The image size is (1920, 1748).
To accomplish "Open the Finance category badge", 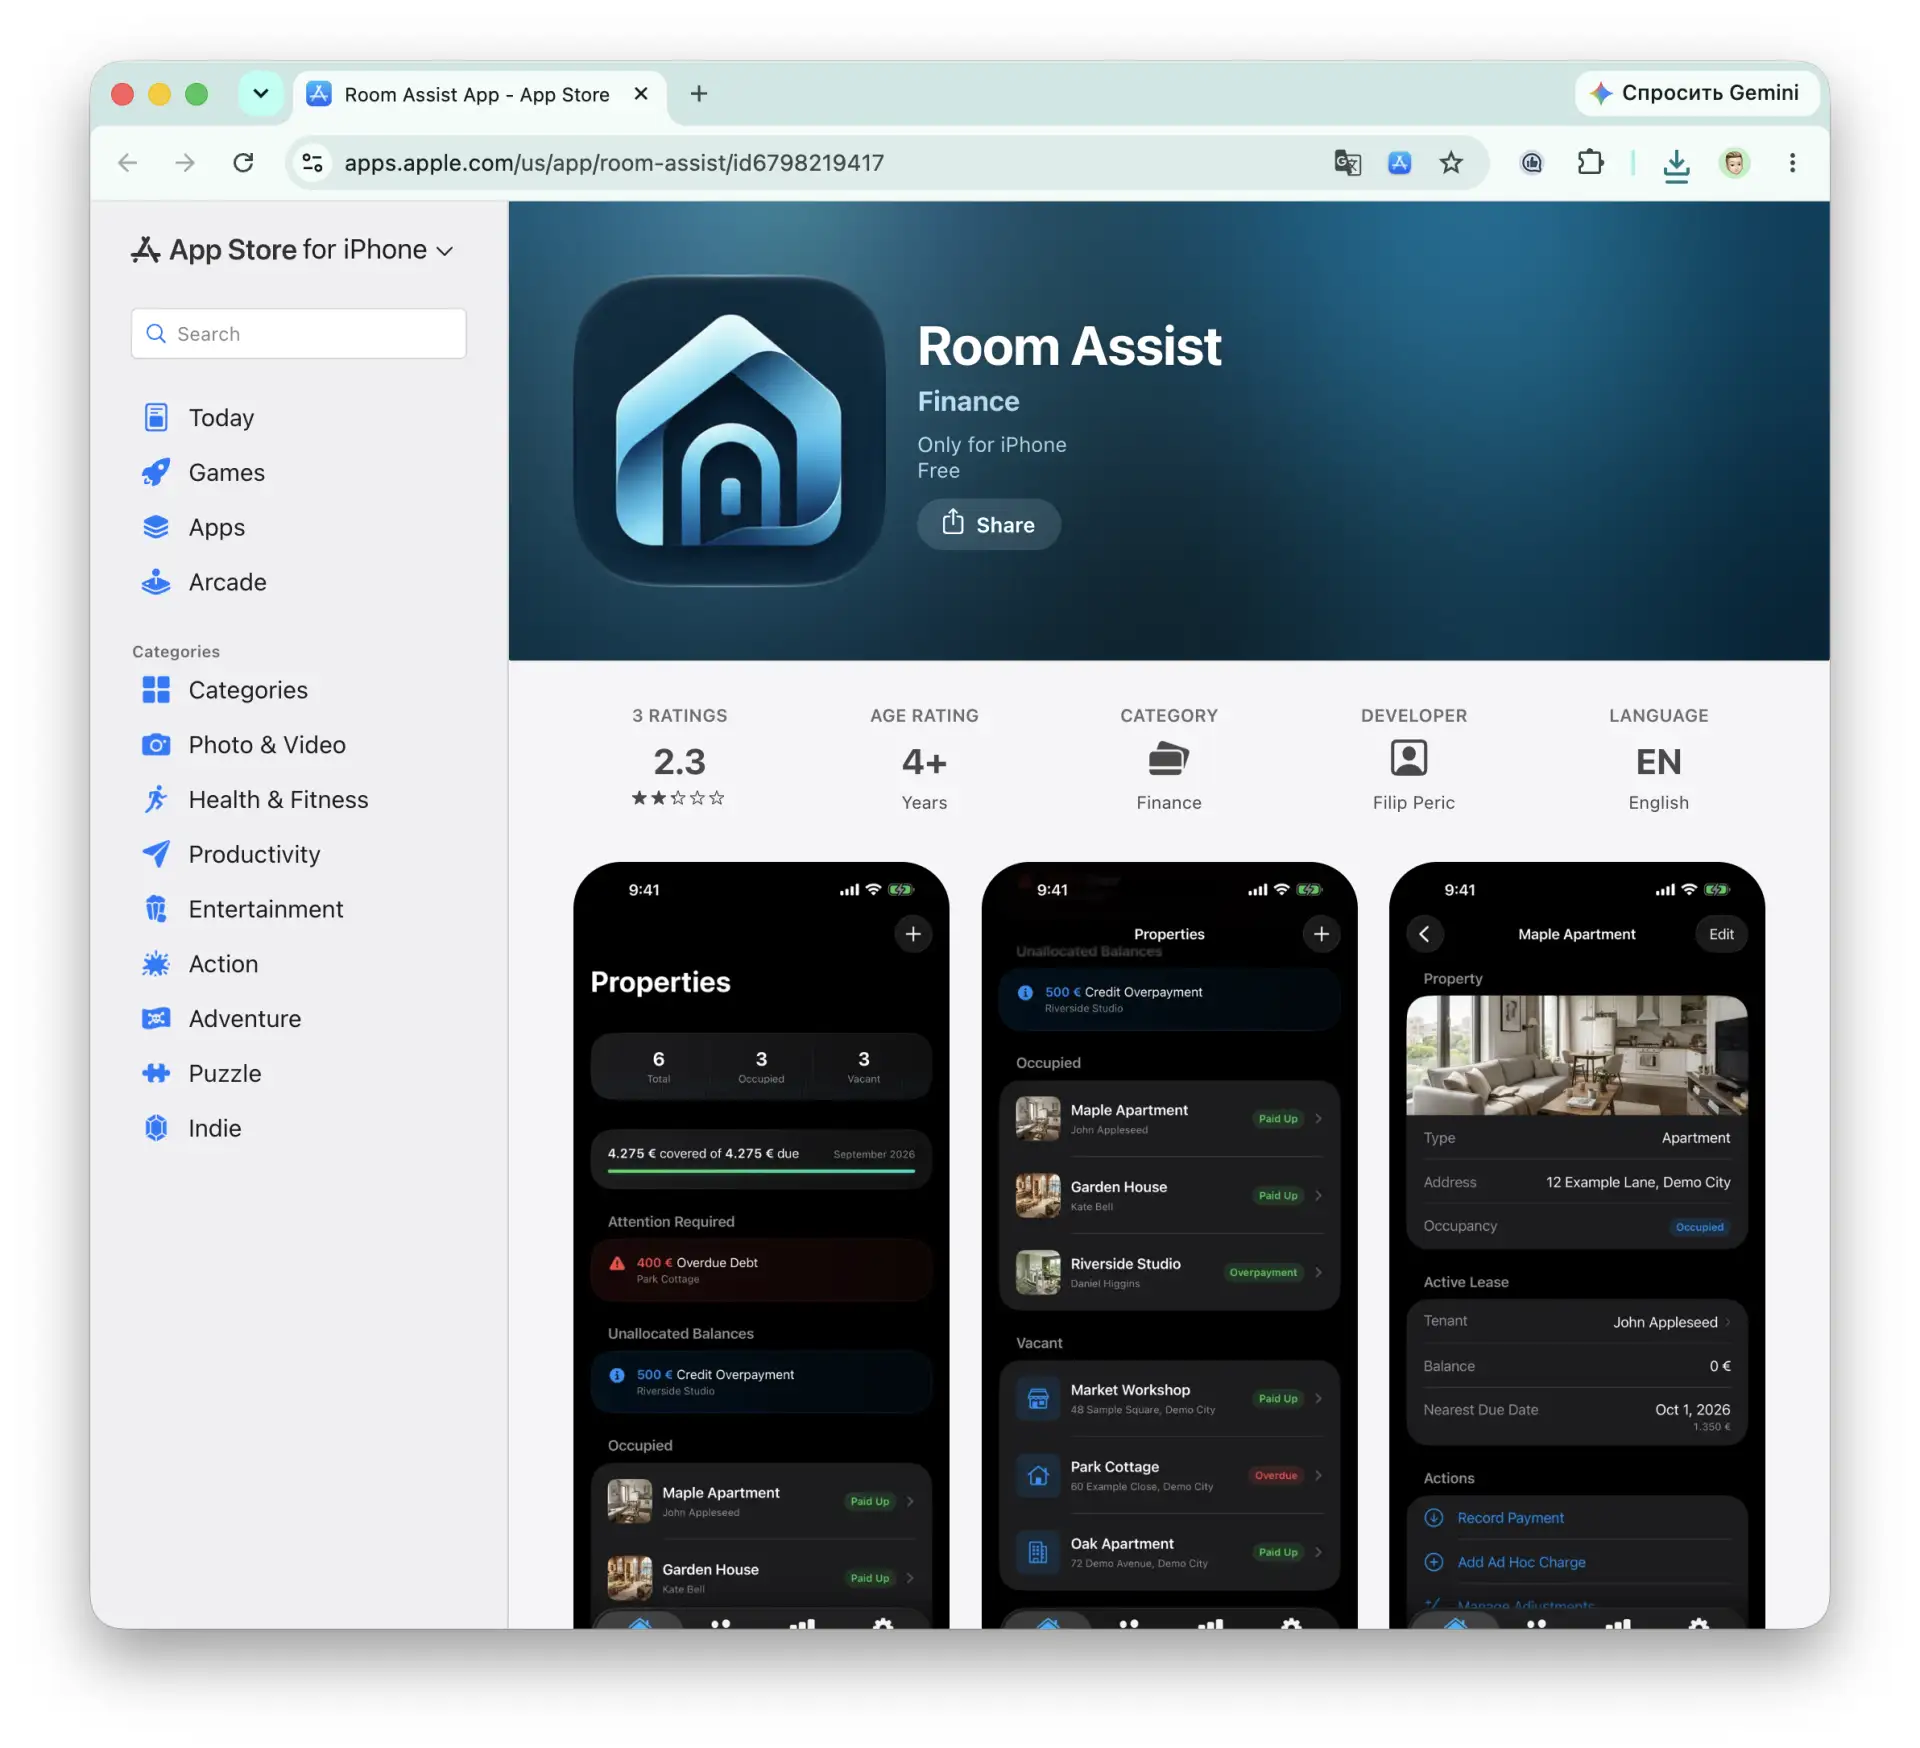I will [x=1168, y=760].
